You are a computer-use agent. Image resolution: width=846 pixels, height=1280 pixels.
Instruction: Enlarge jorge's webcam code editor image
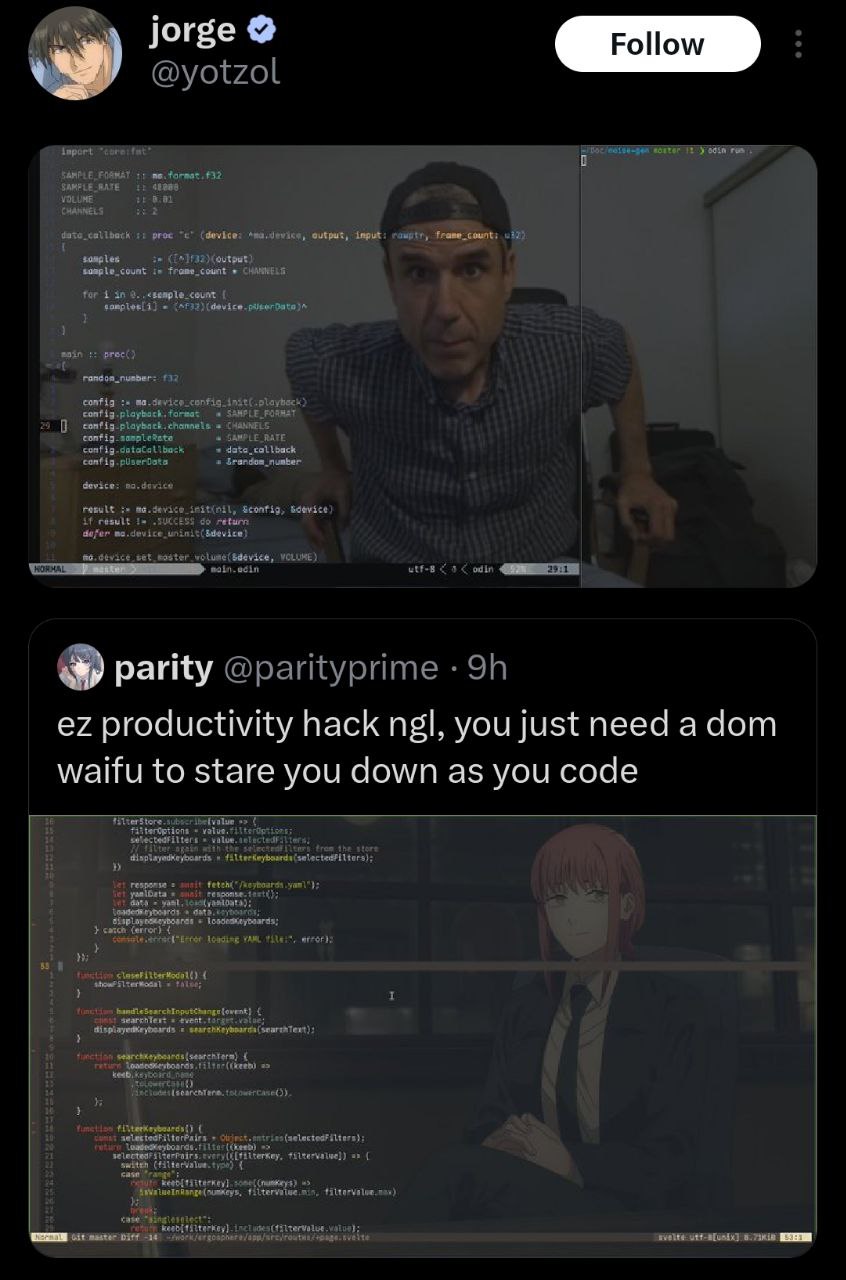tap(423, 366)
